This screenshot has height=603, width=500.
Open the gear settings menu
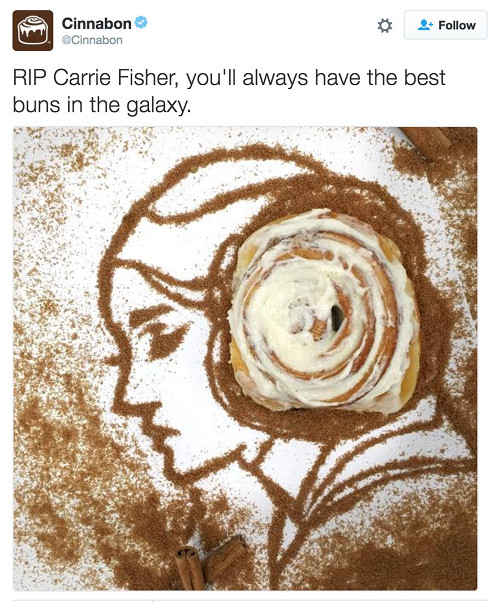pyautogui.click(x=385, y=26)
